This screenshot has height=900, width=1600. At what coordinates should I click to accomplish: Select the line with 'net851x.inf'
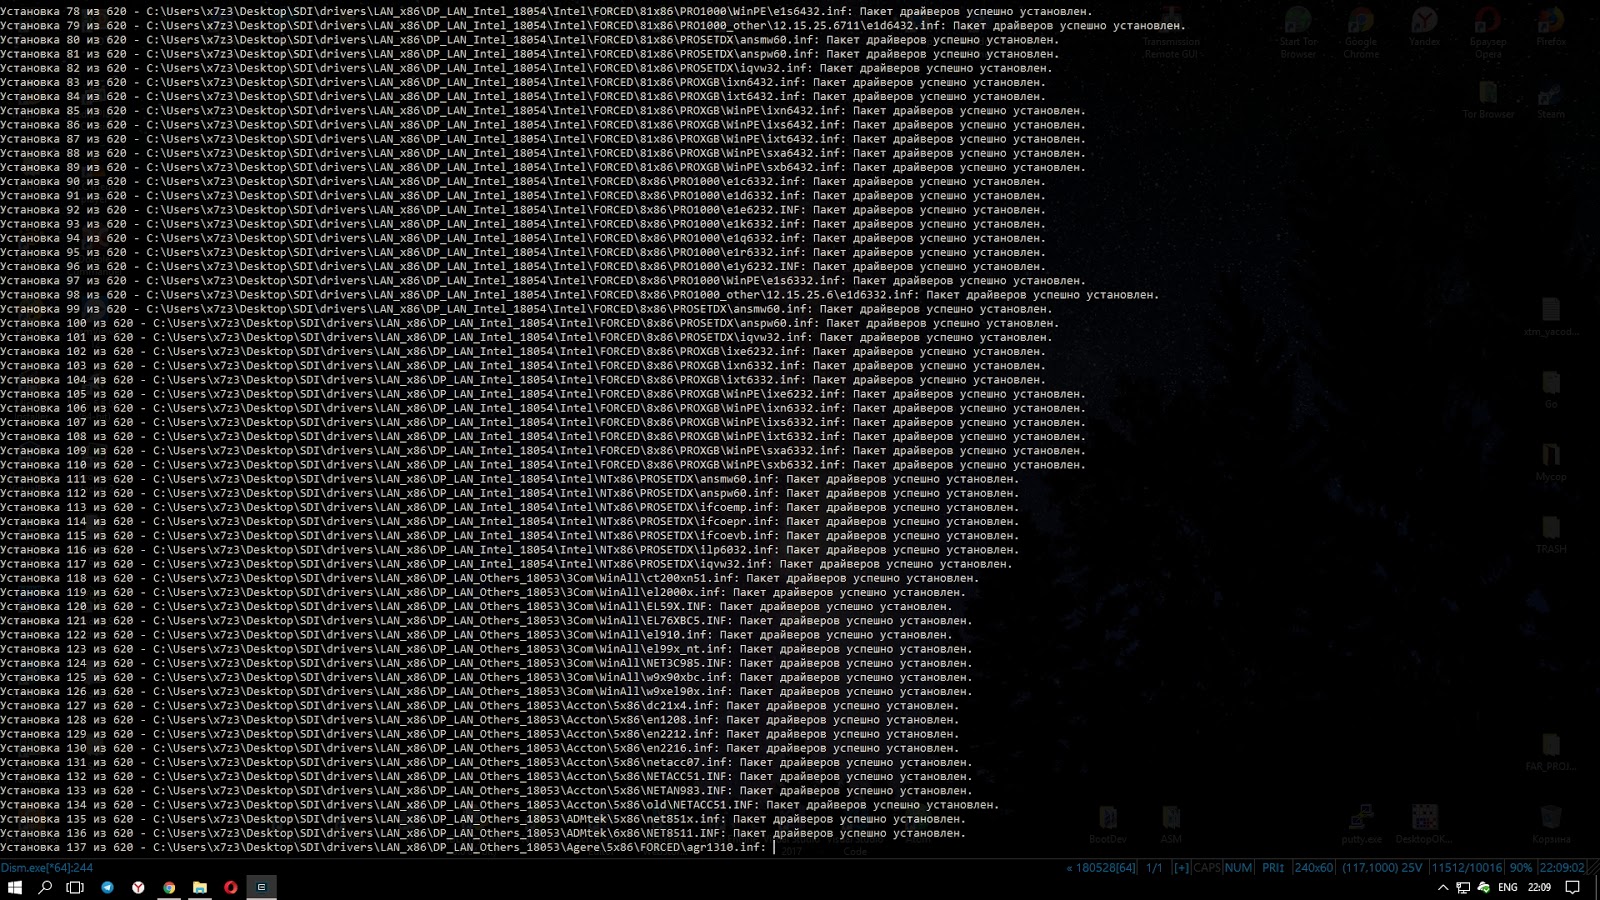click(x=483, y=819)
